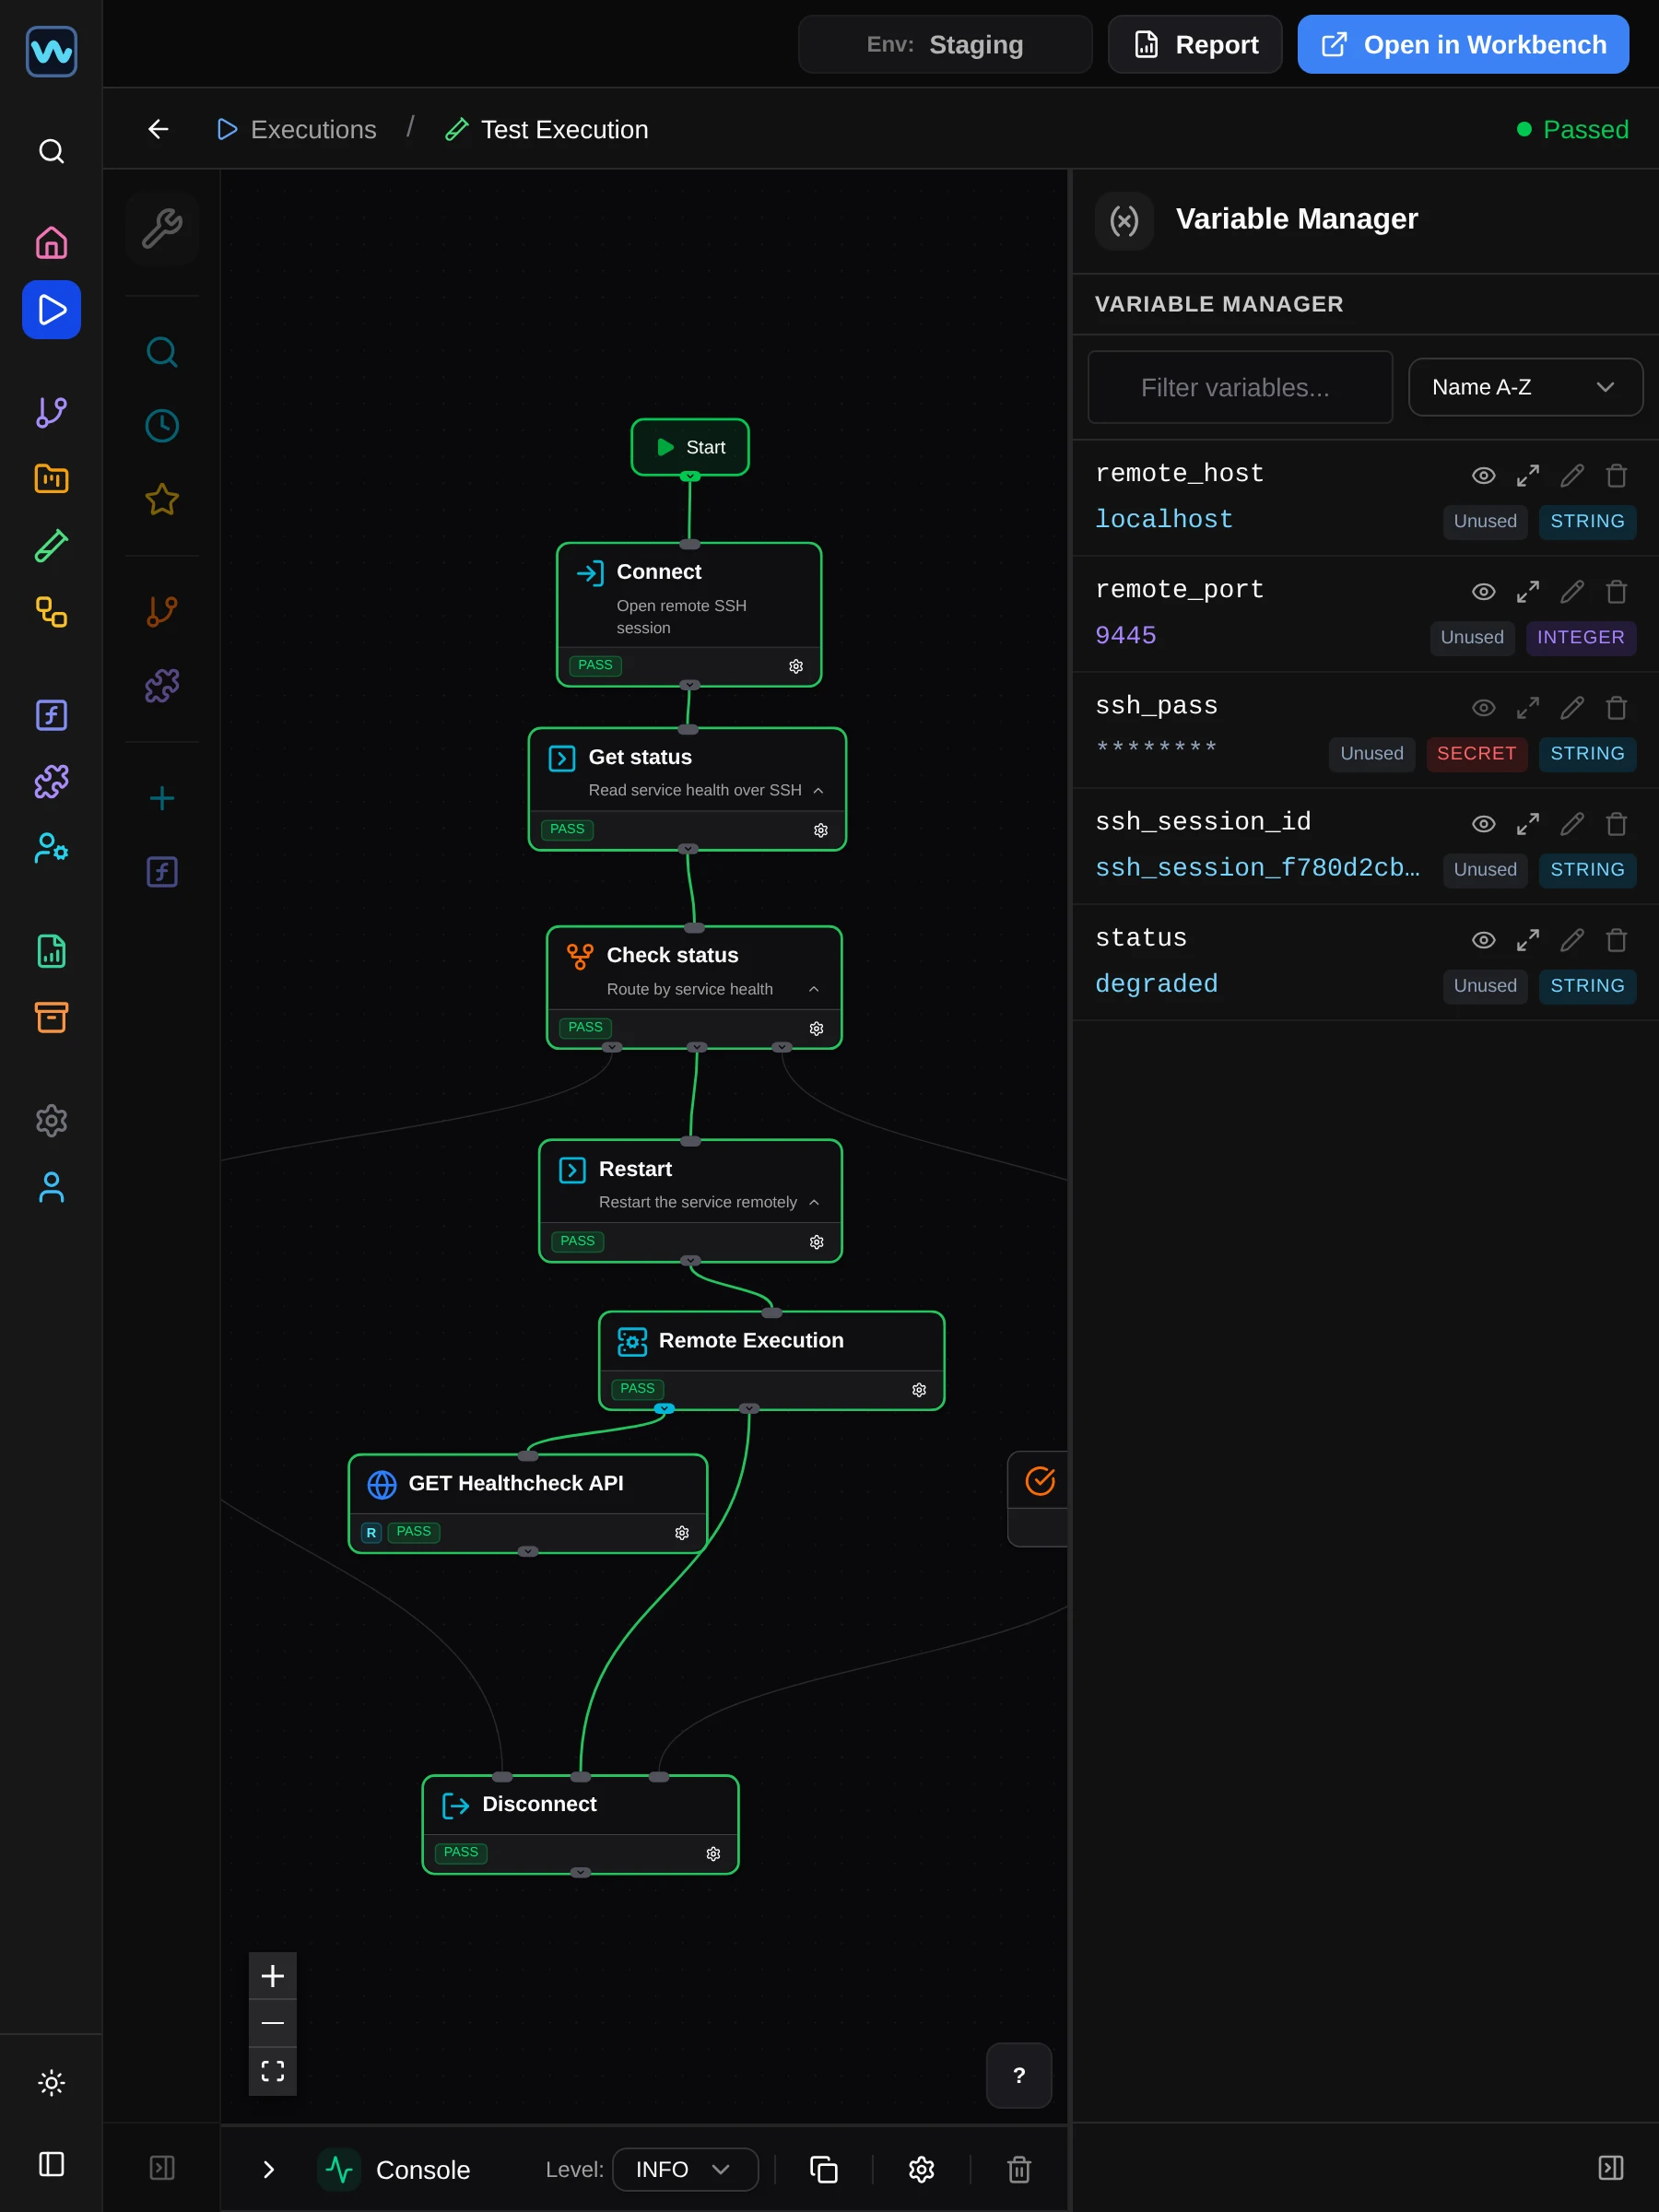The width and height of the screenshot is (1659, 2212).
Task: Open the settings gear in main sidebar
Action: (51, 1121)
